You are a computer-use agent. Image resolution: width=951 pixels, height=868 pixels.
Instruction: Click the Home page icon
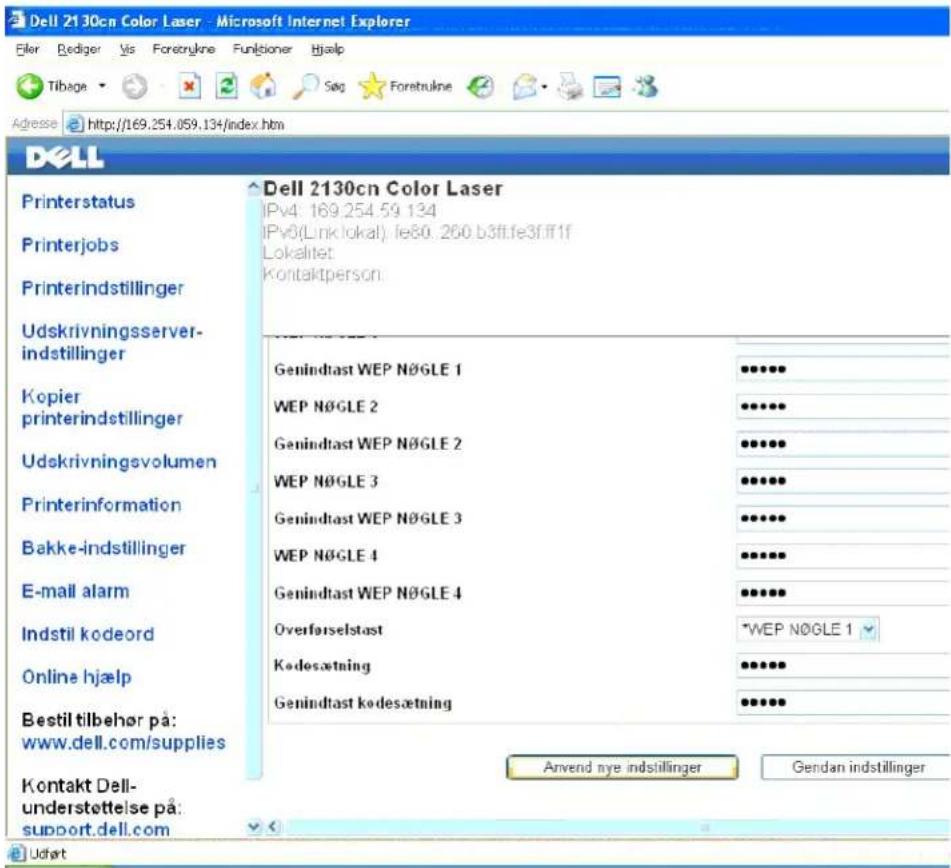point(263,86)
